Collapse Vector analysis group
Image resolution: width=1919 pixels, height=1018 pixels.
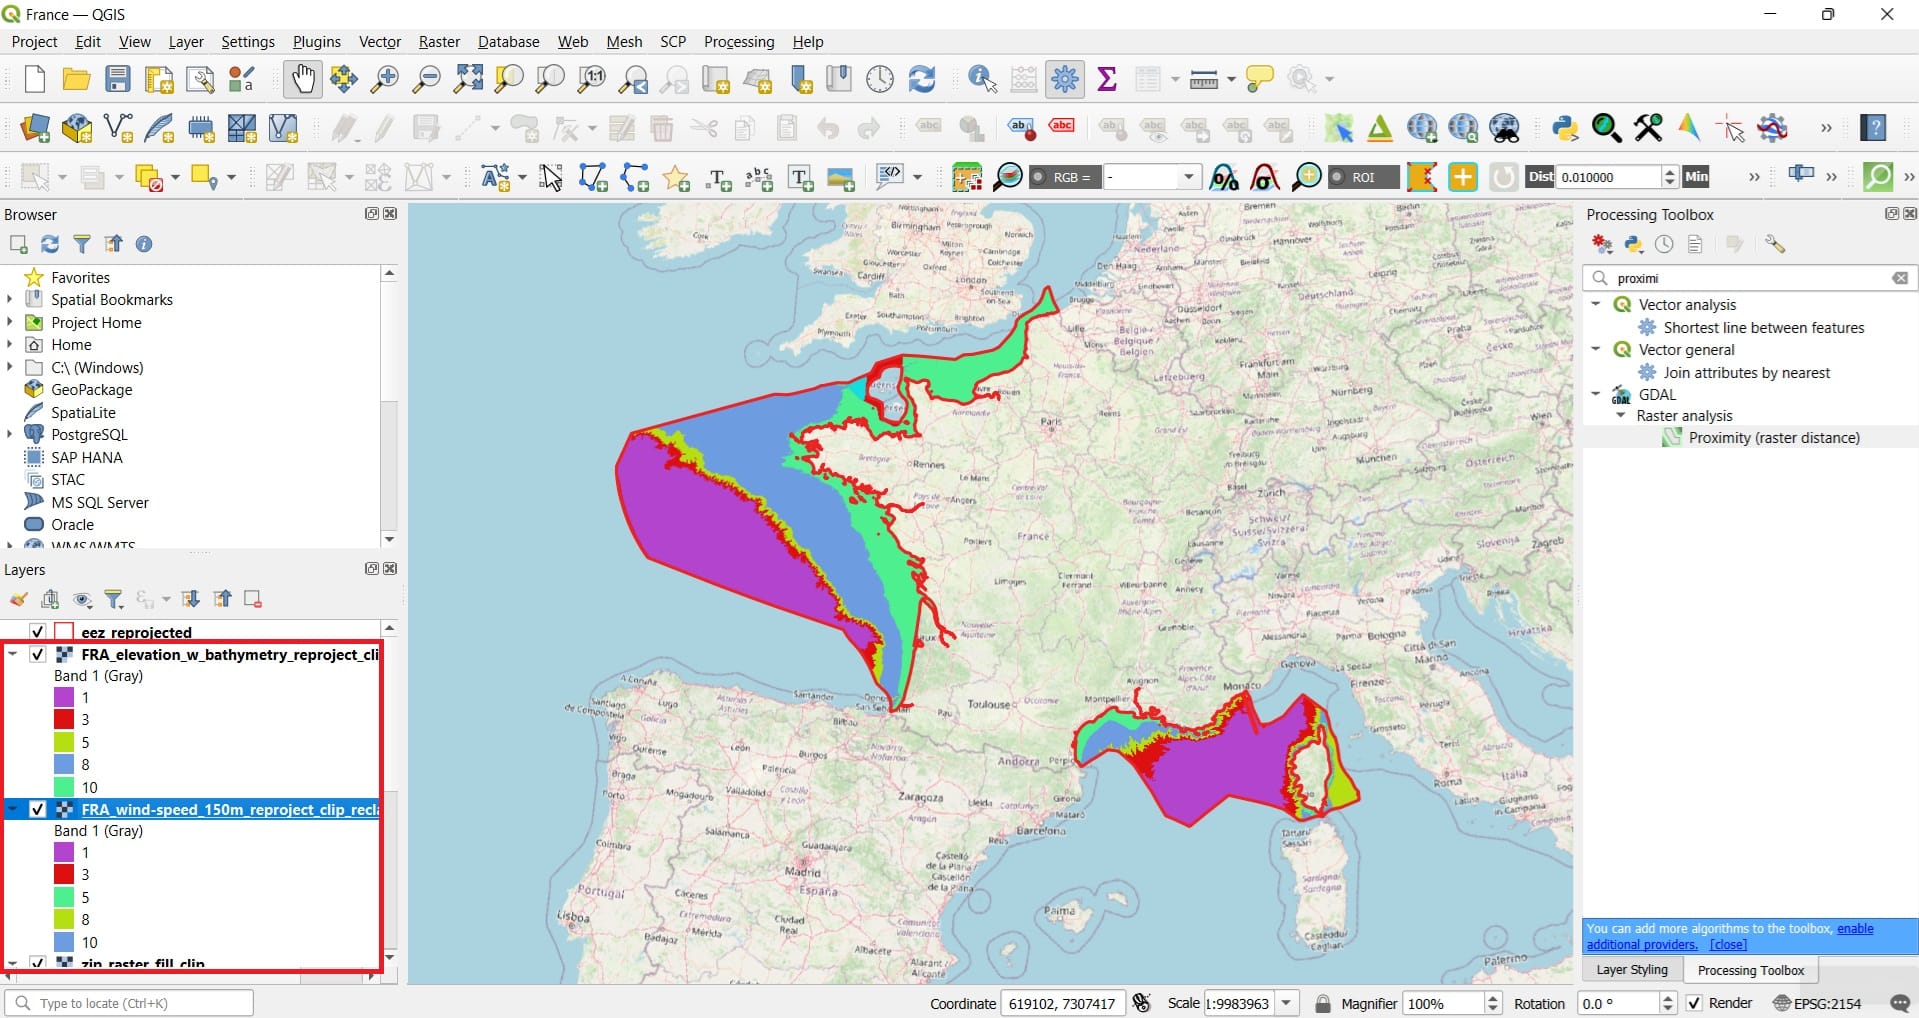[x=1596, y=304]
